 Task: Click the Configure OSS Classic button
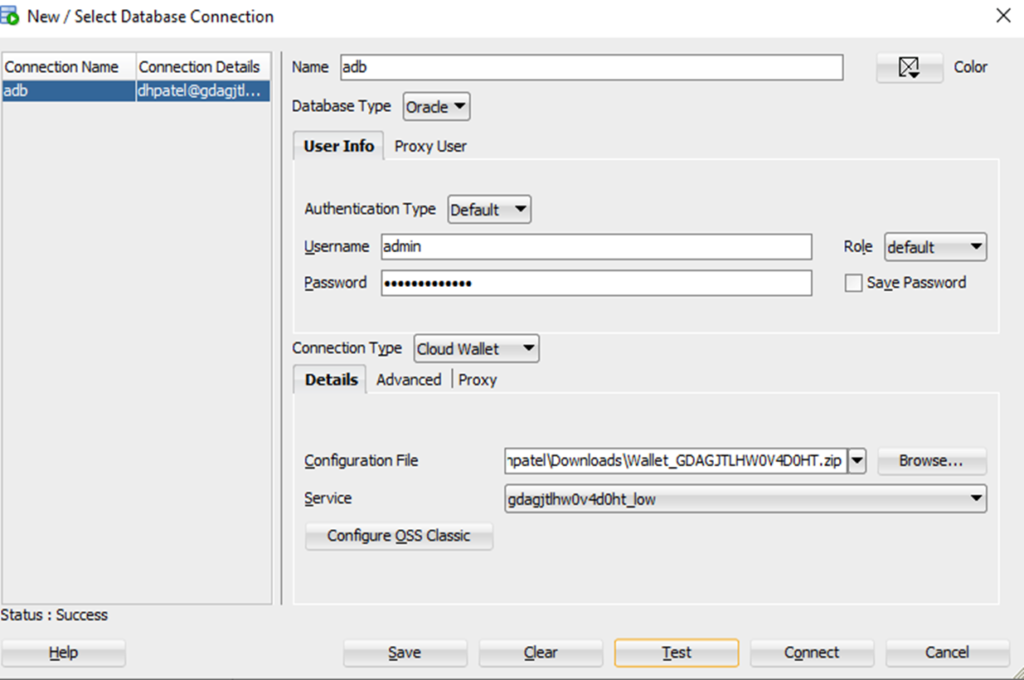click(398, 536)
